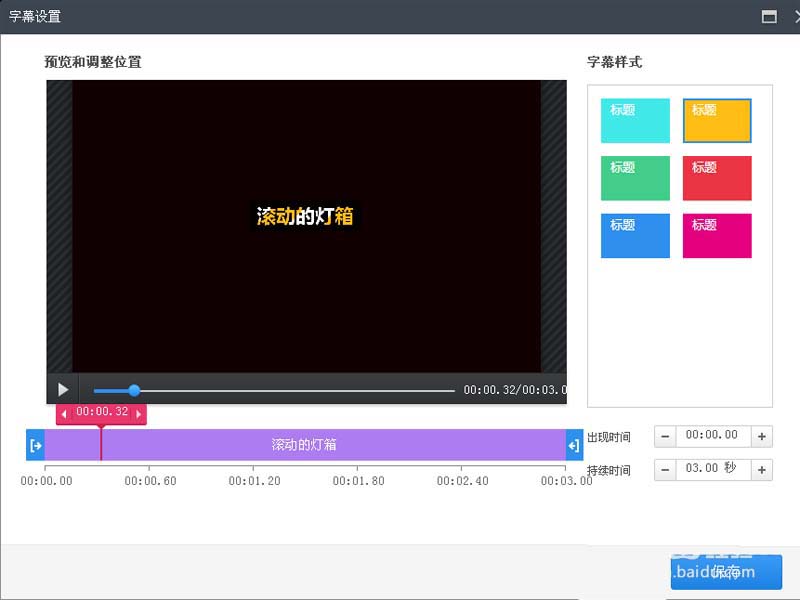Pick the magenta 标题 subtitle style
This screenshot has height=600, width=800.
coord(717,236)
